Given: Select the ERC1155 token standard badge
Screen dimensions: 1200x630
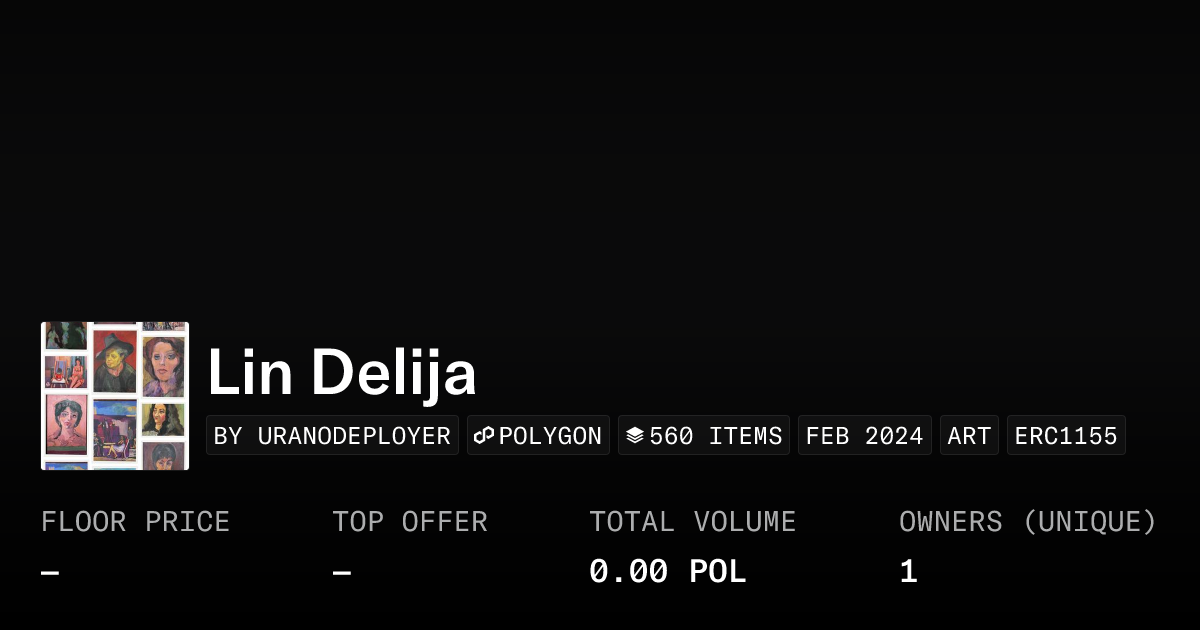Looking at the screenshot, I should 1065,436.
